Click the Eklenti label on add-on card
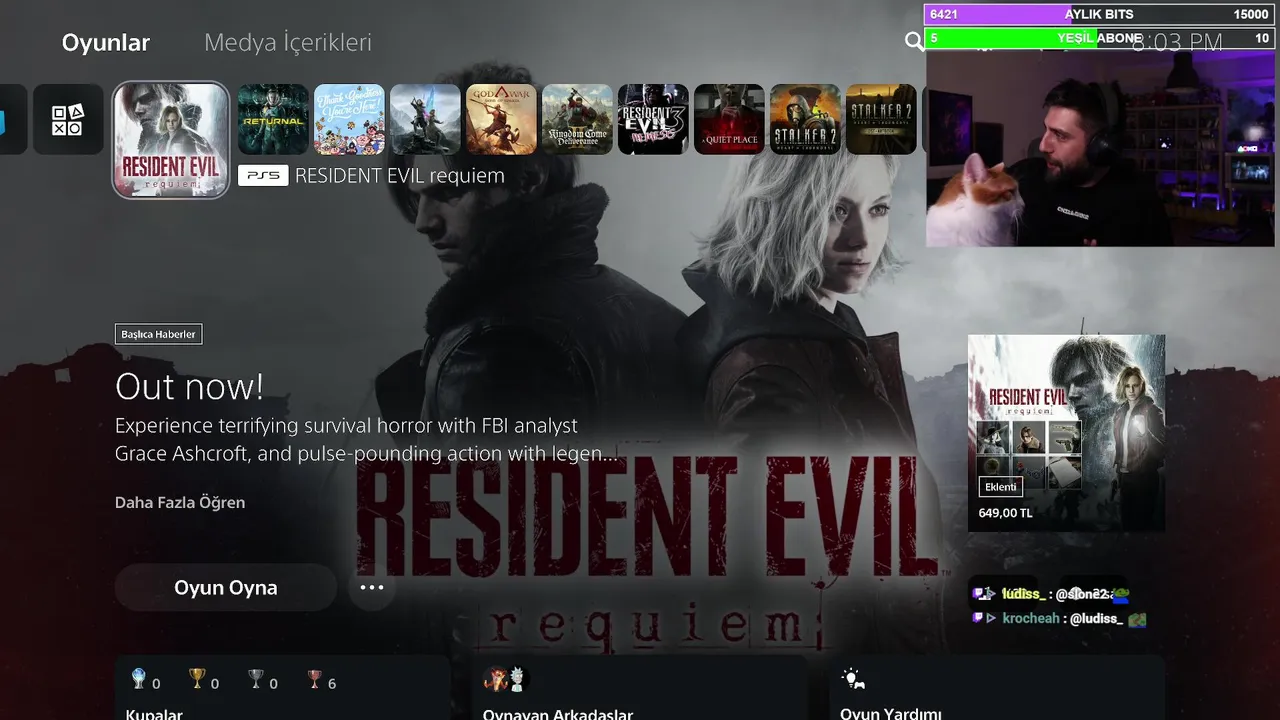 coord(1001,487)
